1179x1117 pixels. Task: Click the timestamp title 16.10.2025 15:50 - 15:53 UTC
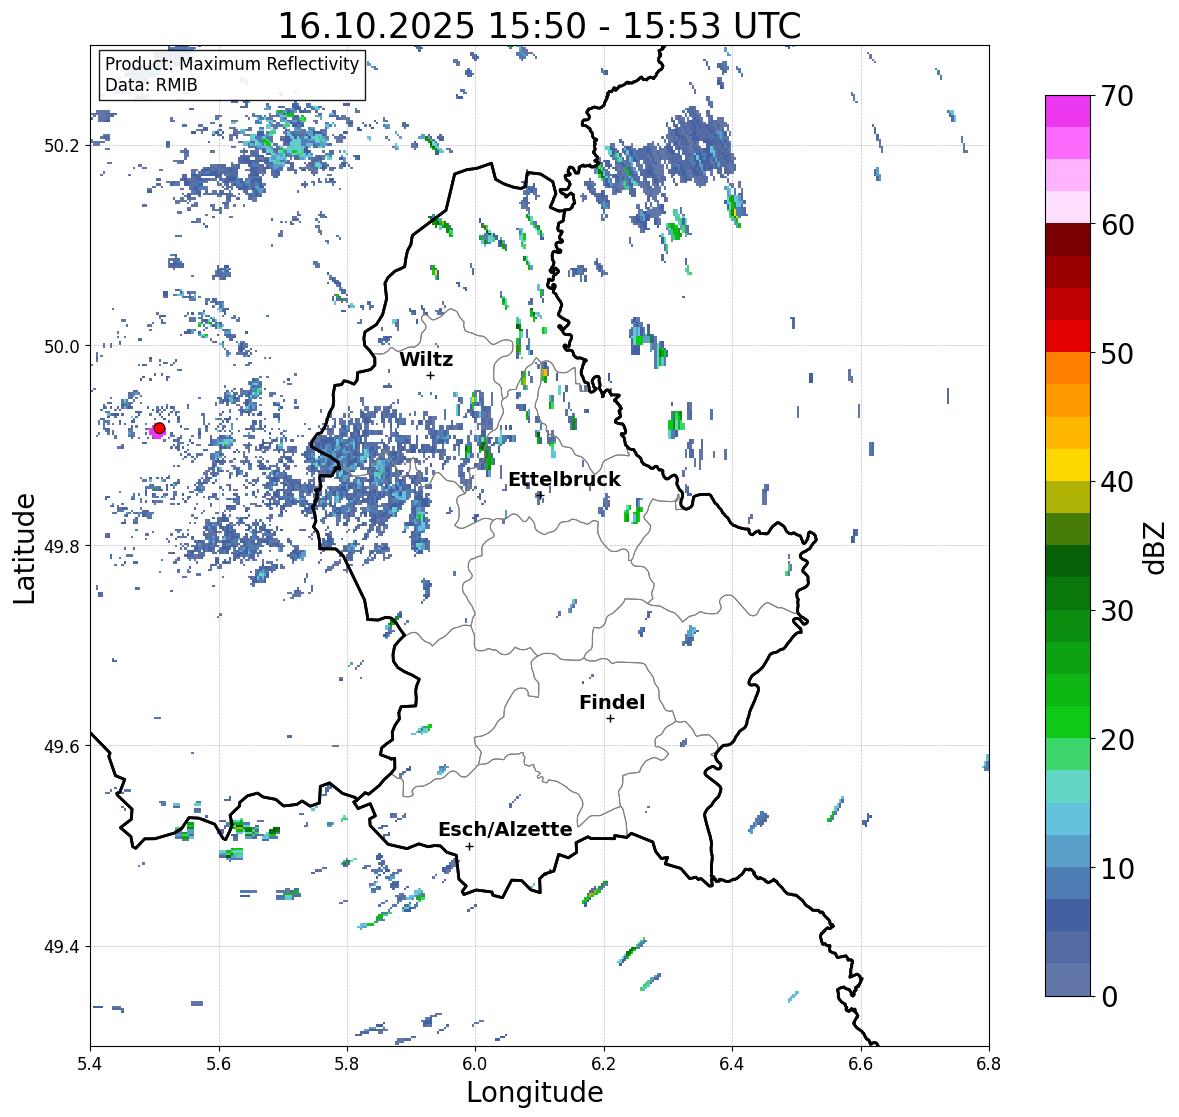539,26
